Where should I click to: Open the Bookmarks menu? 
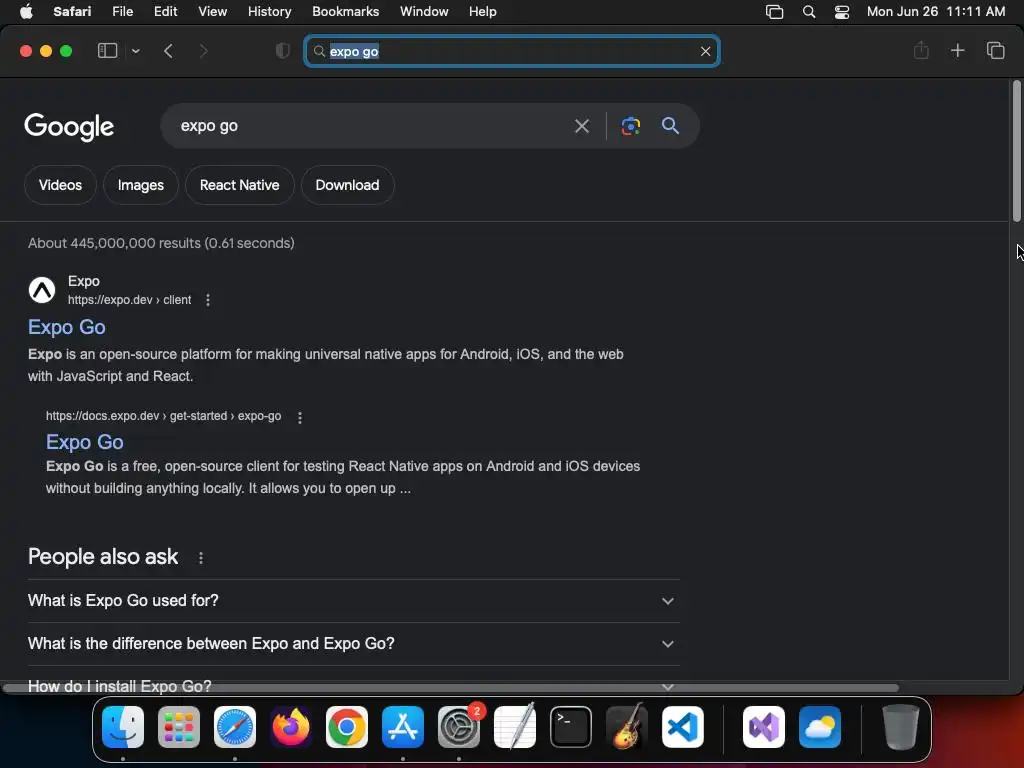[345, 11]
